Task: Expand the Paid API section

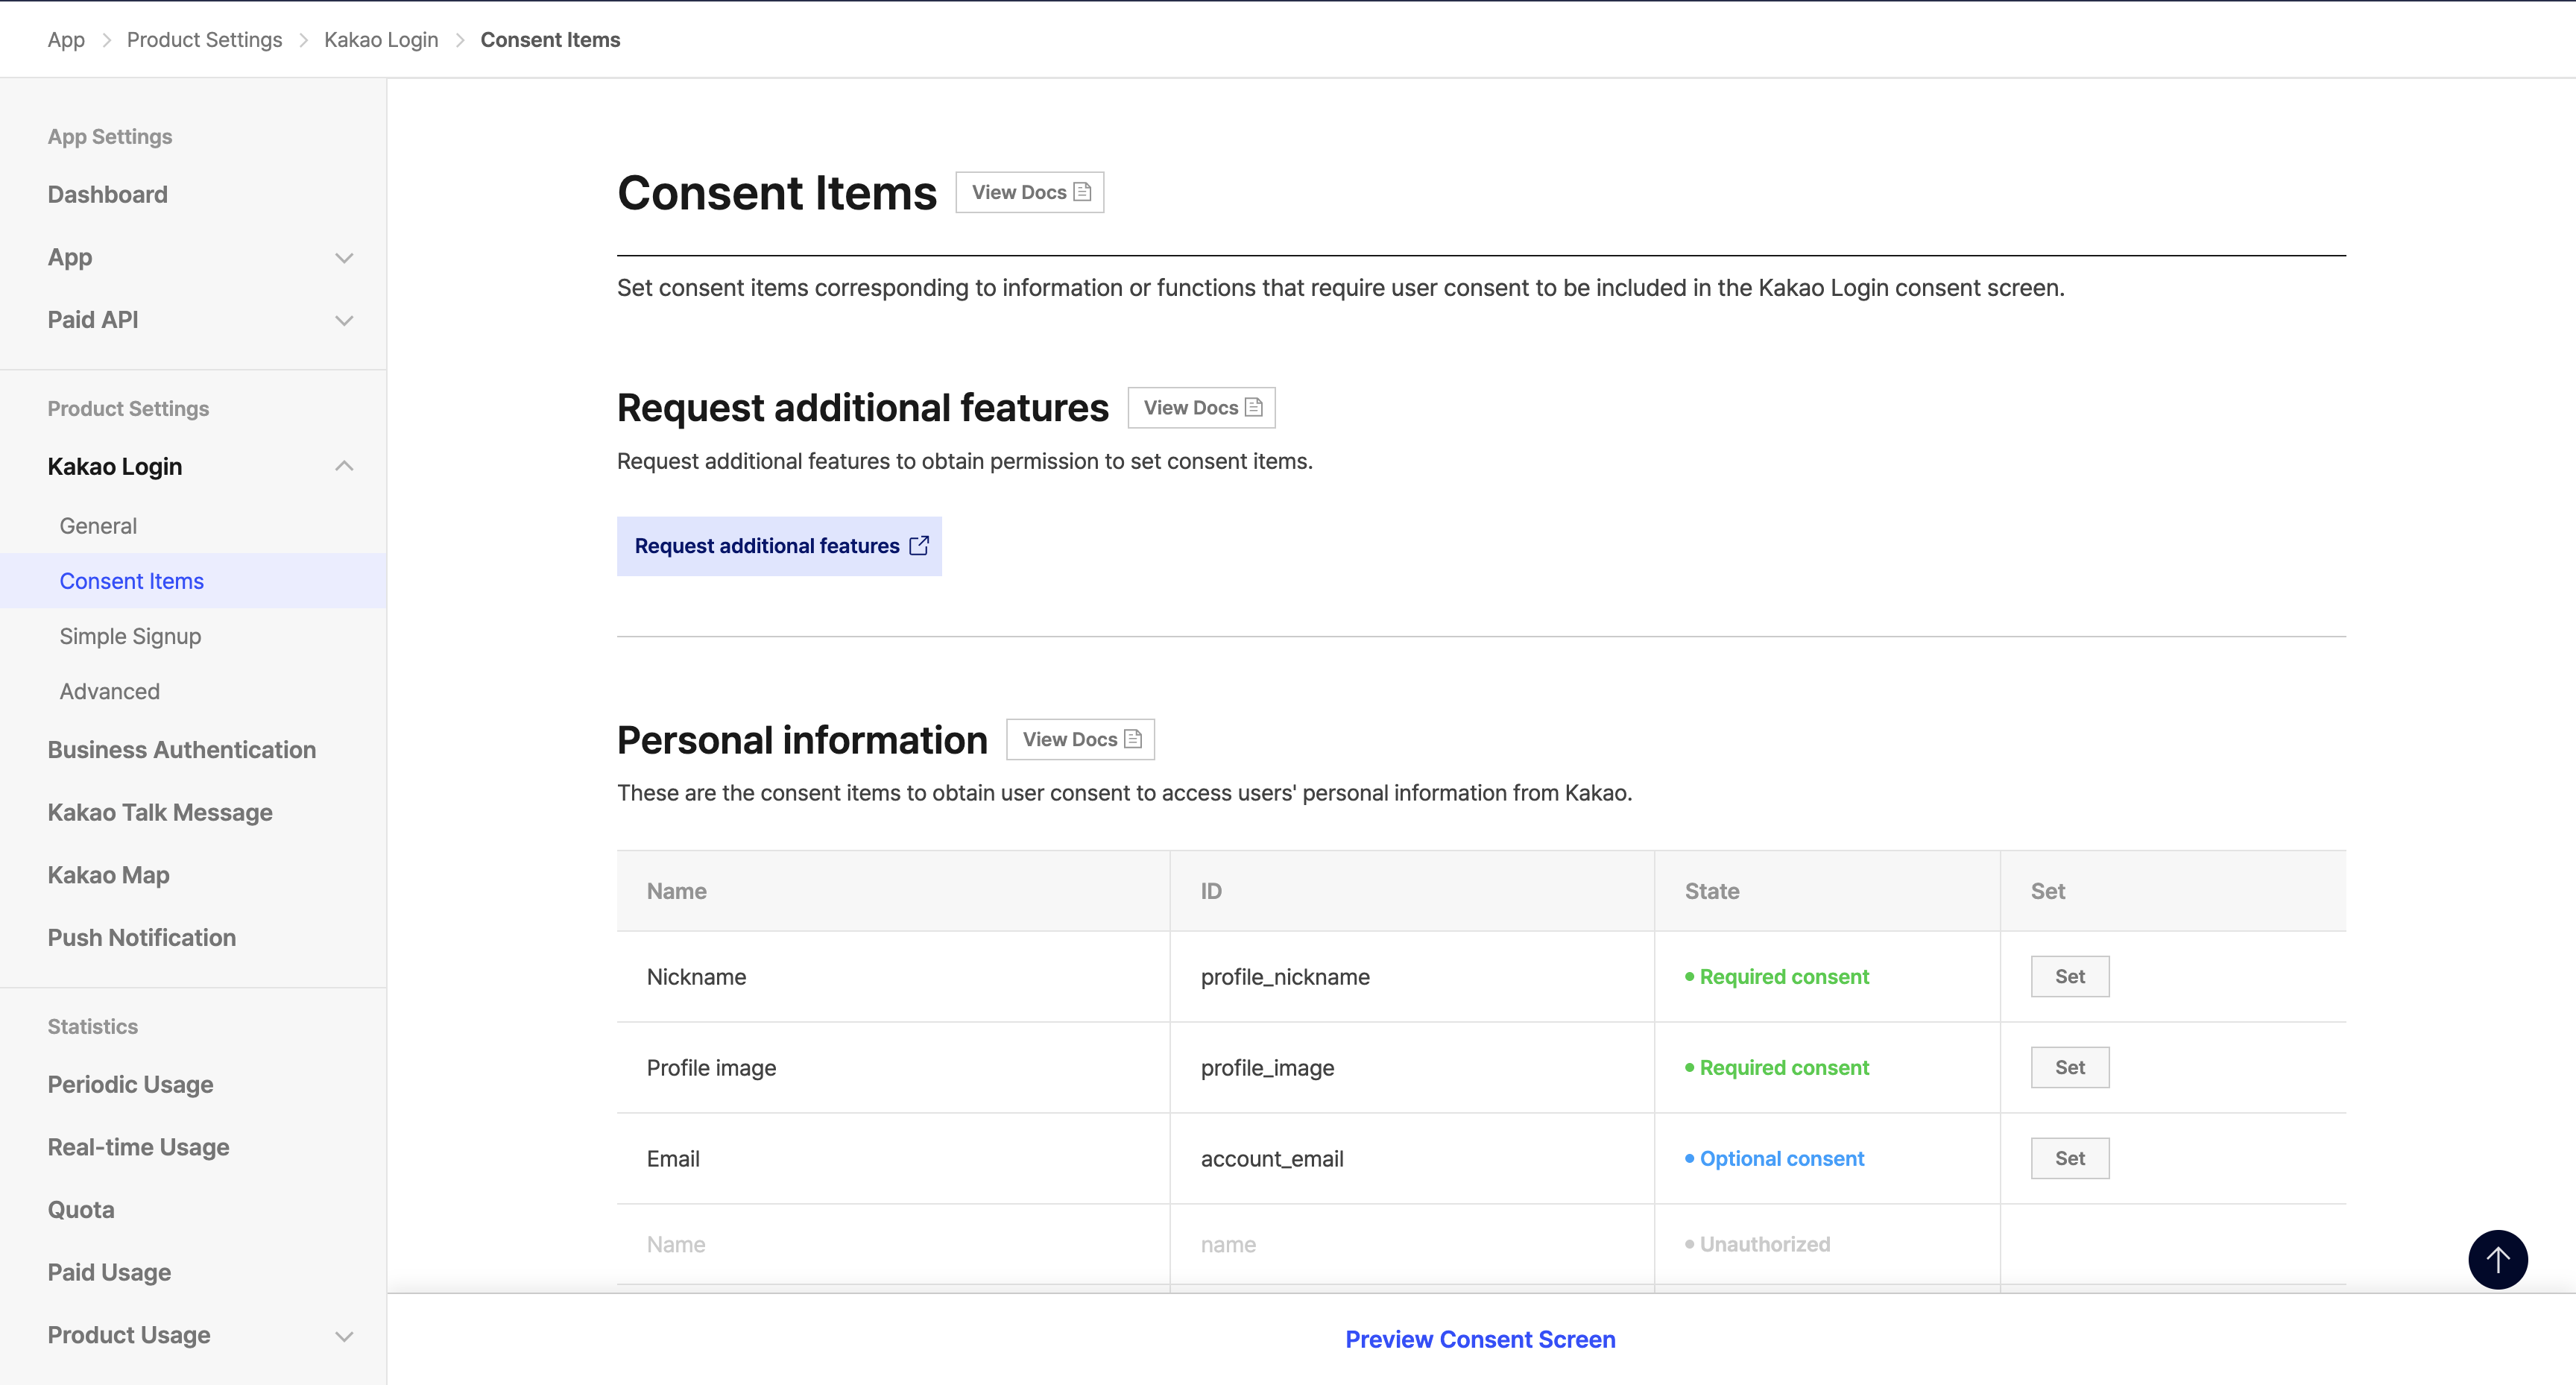Action: click(344, 320)
